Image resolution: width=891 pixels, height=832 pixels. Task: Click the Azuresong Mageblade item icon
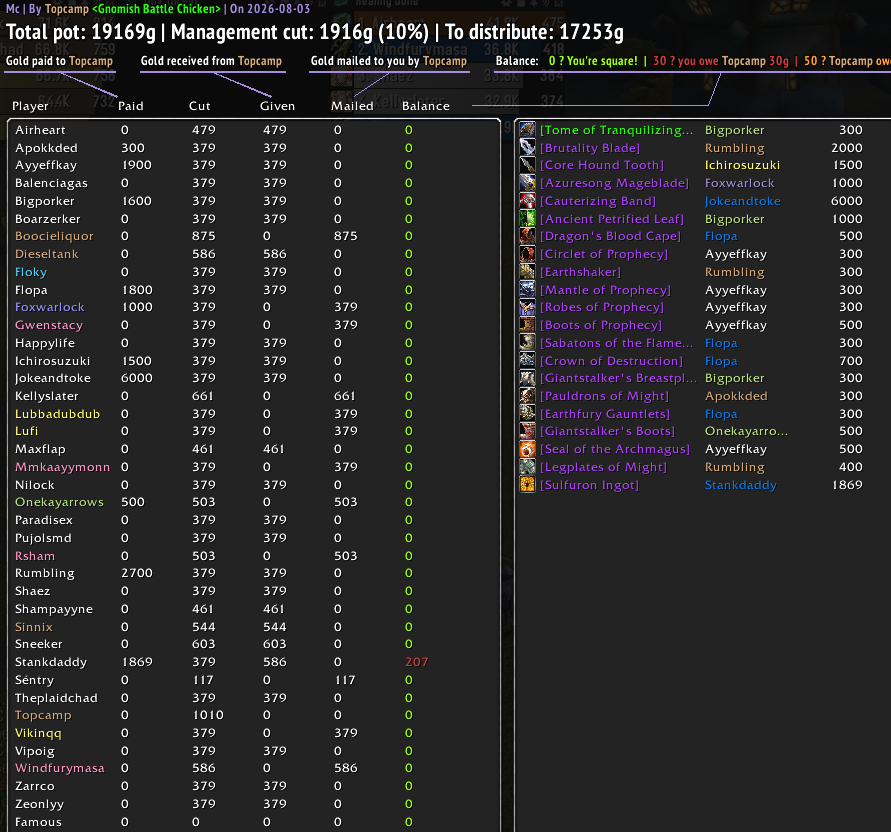[x=527, y=183]
